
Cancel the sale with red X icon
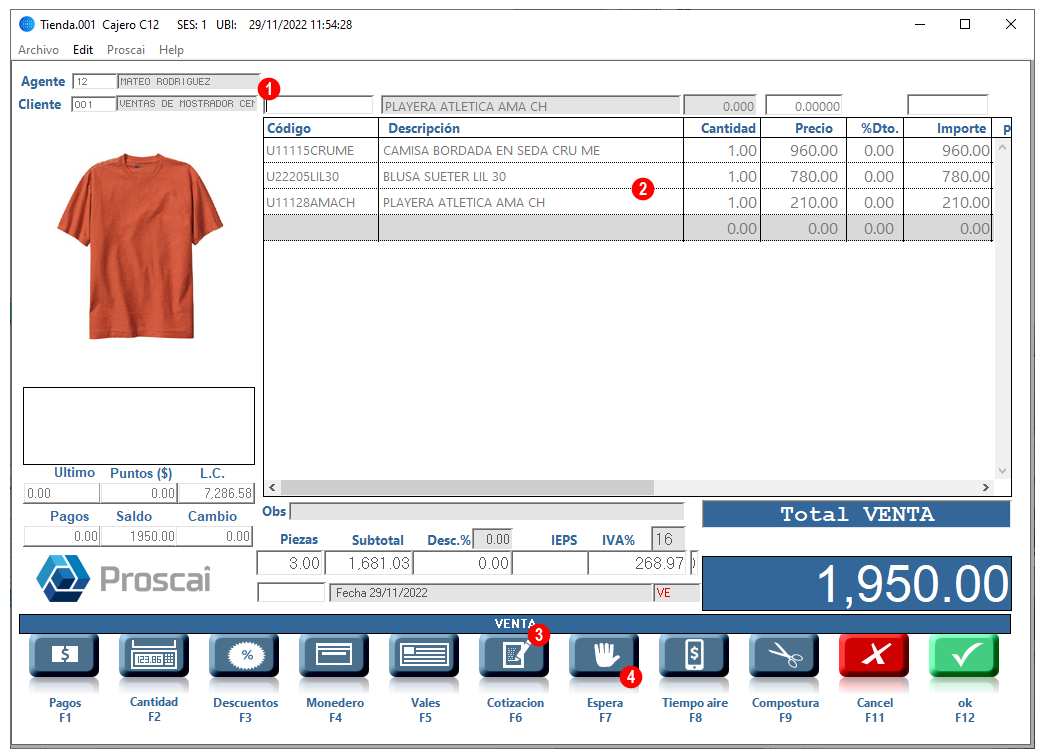click(874, 656)
